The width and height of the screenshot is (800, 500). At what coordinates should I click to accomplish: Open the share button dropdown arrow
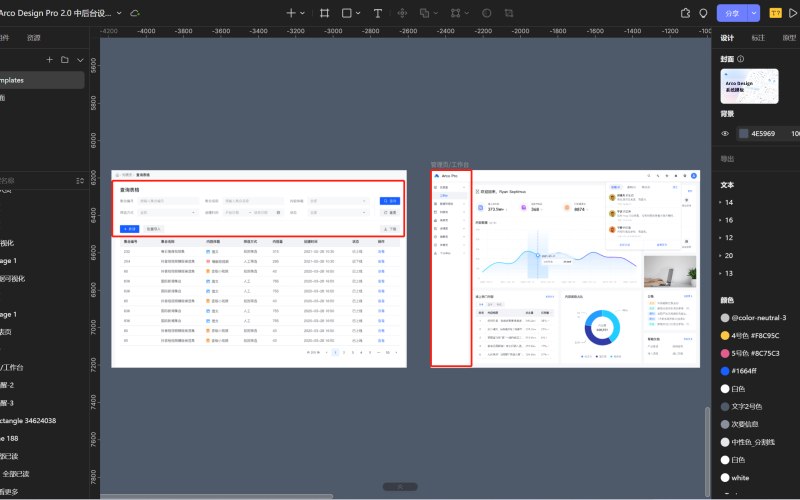click(x=754, y=13)
